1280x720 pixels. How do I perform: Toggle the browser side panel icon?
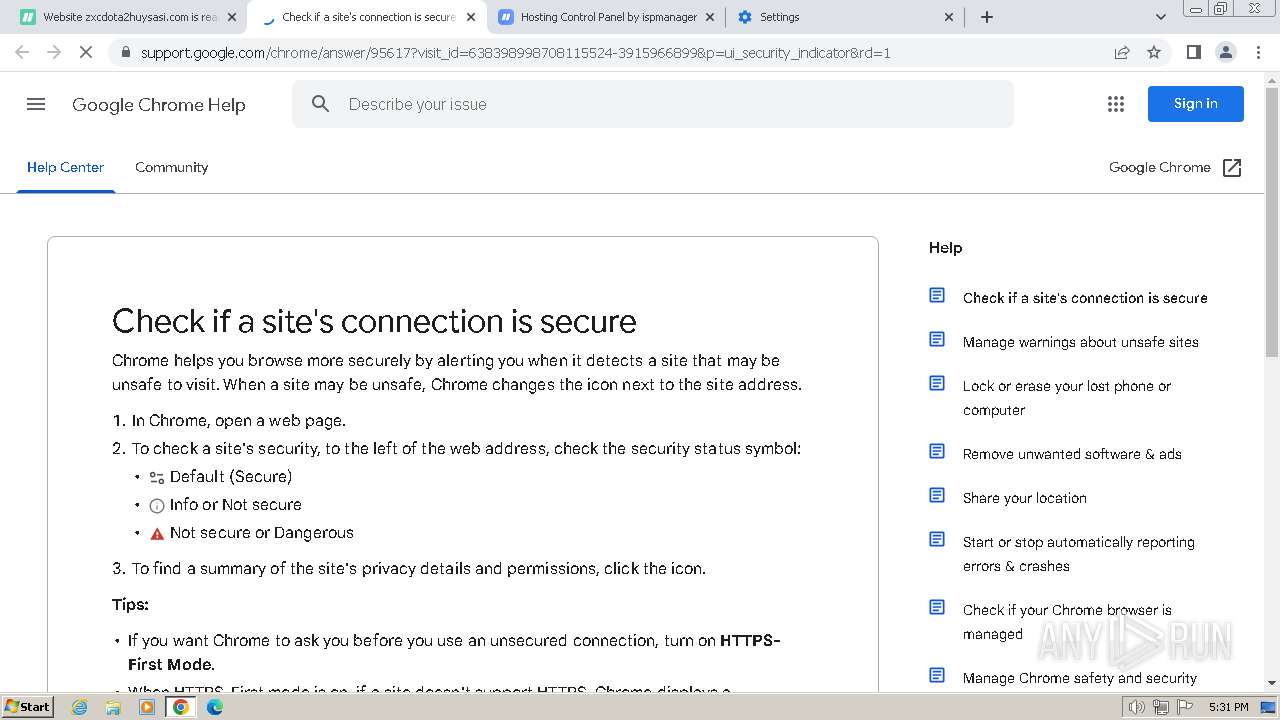[x=1193, y=52]
